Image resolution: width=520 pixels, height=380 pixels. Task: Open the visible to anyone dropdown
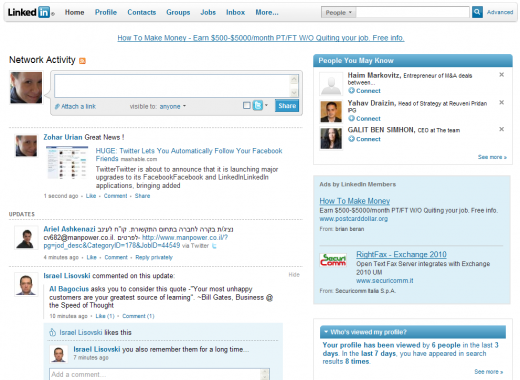point(173,106)
